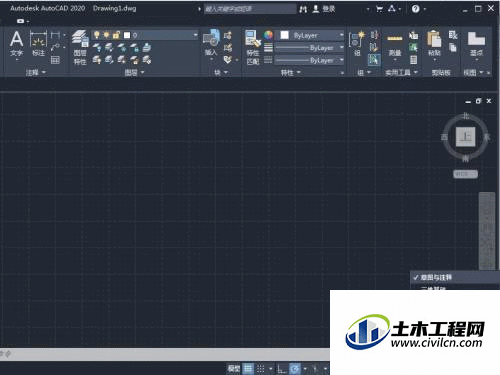Click the Create block icon
Viewport: 500px width, 375px height.
(228, 35)
